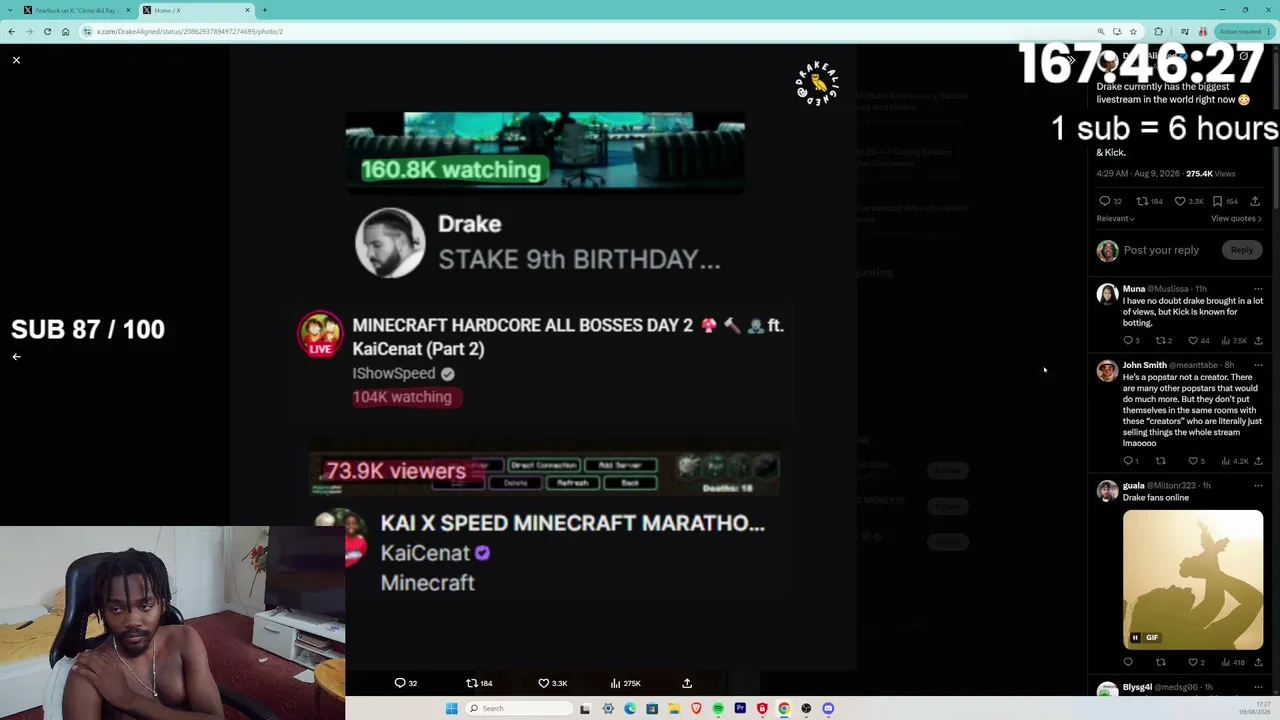Viewport: 1280px width, 720px height.
Task: Reload the current page
Action: tap(47, 31)
